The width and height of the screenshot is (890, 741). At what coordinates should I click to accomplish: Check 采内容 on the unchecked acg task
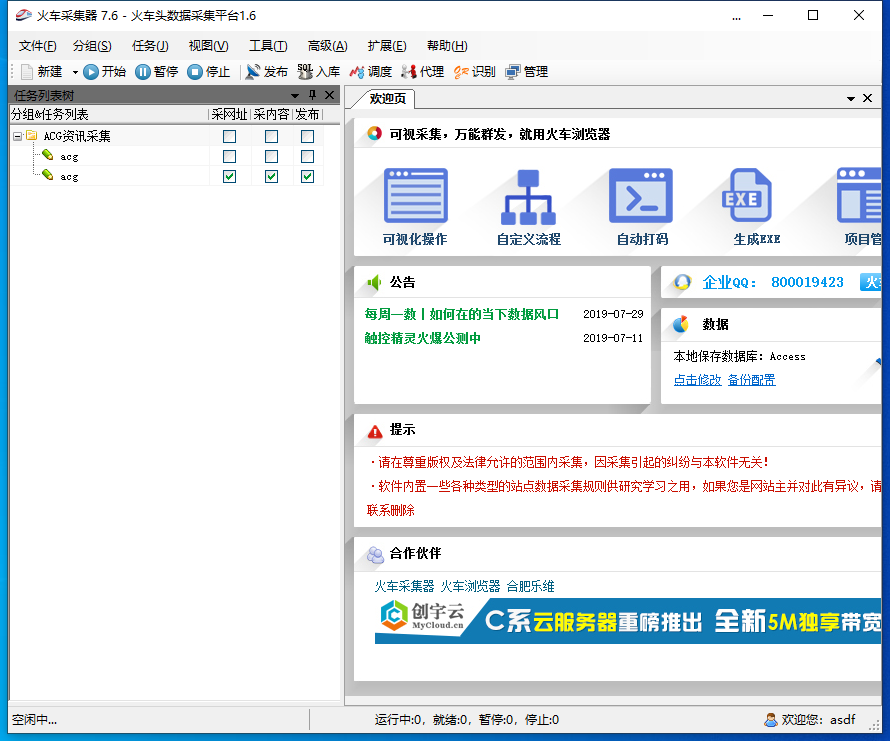point(271,156)
